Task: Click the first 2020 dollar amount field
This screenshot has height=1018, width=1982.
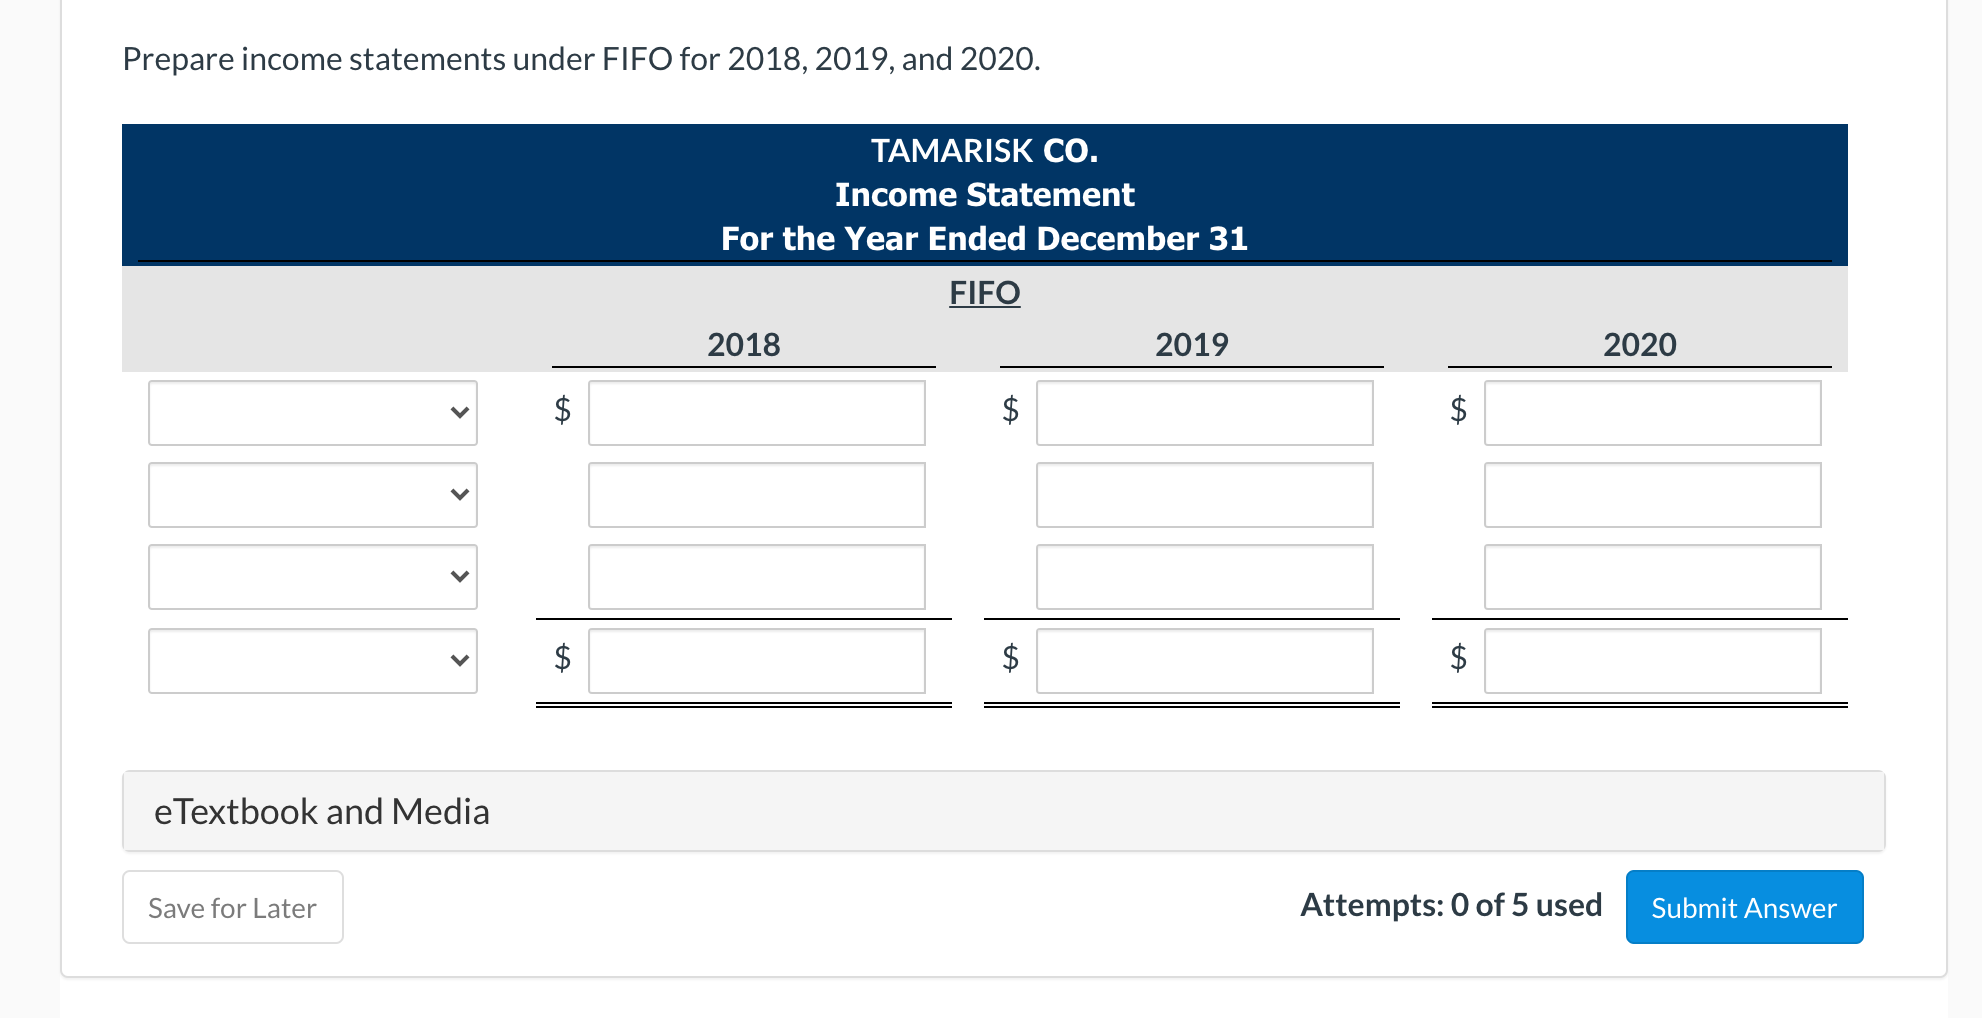Action: [1652, 412]
